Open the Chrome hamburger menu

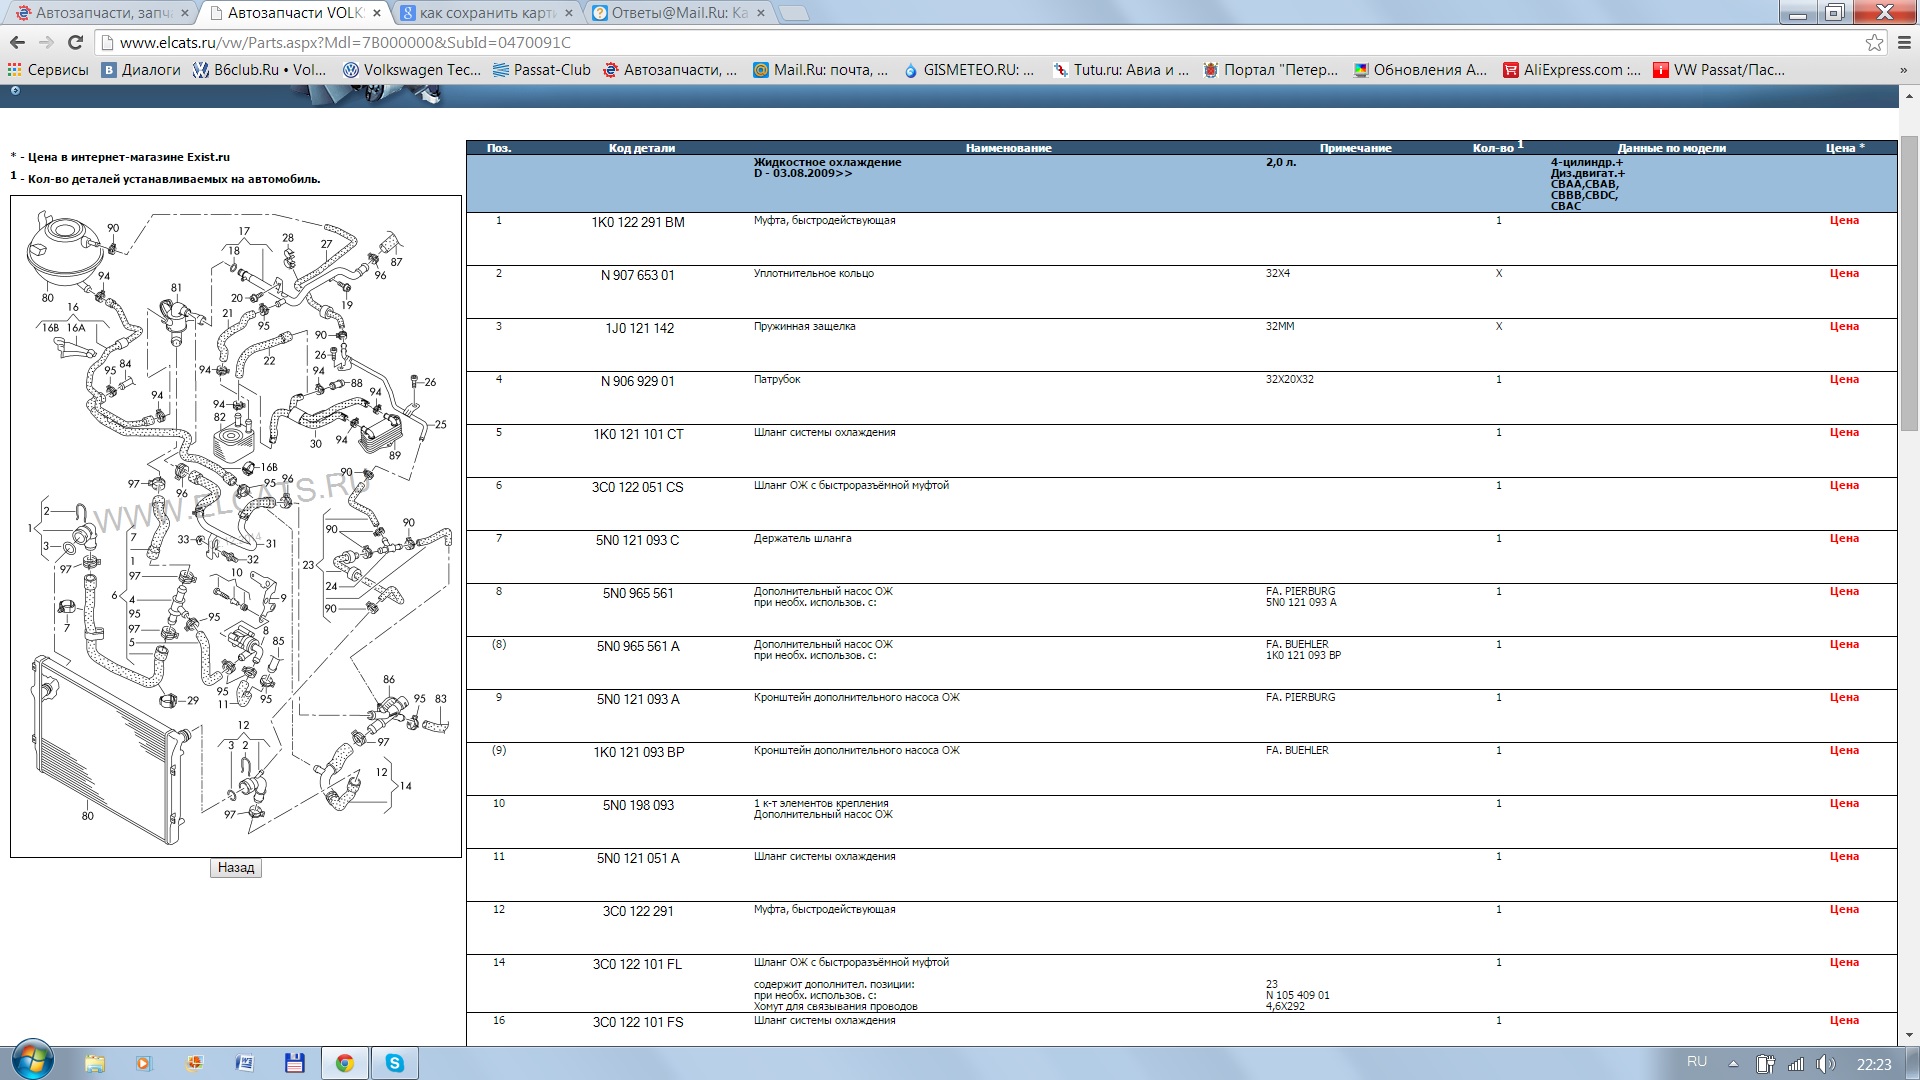click(1904, 42)
